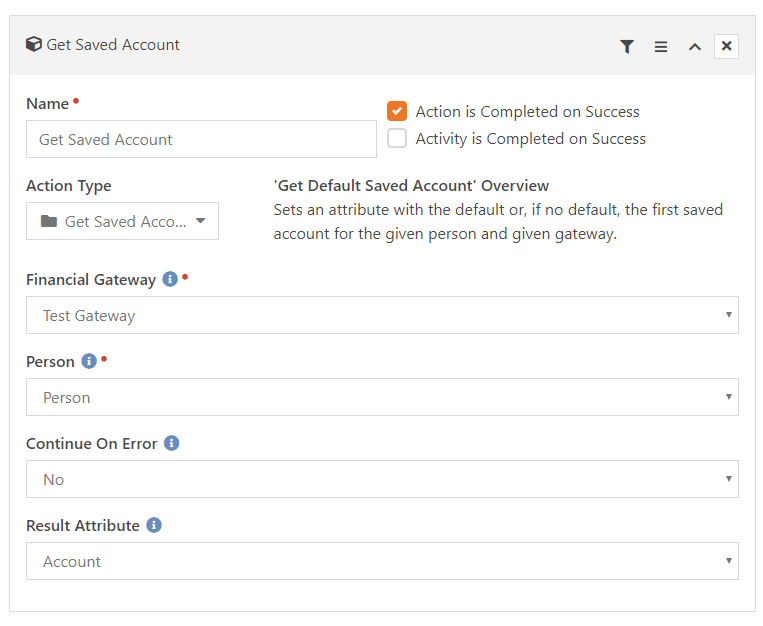Click the filter funnel icon in header
This screenshot has height=626, width=763.
(x=627, y=46)
